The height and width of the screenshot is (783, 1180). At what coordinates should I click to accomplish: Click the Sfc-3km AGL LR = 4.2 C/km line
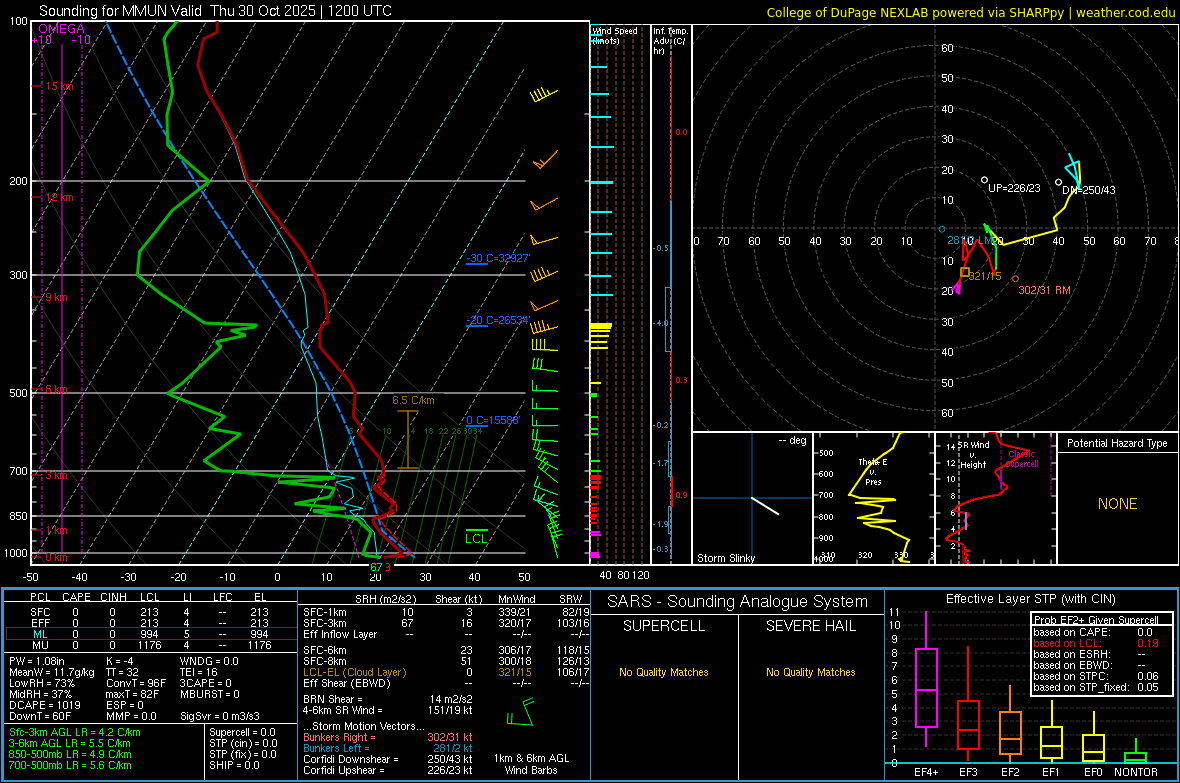(x=75, y=732)
